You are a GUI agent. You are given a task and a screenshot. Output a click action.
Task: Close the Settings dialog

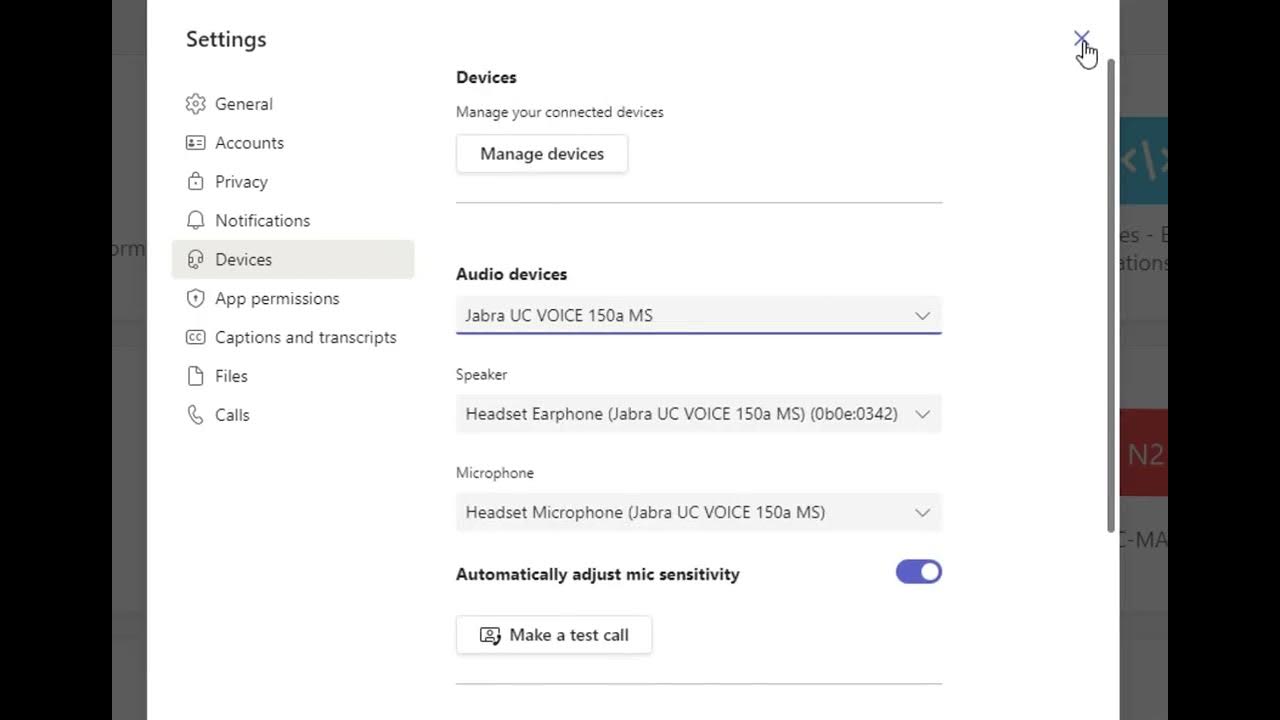(x=1081, y=39)
